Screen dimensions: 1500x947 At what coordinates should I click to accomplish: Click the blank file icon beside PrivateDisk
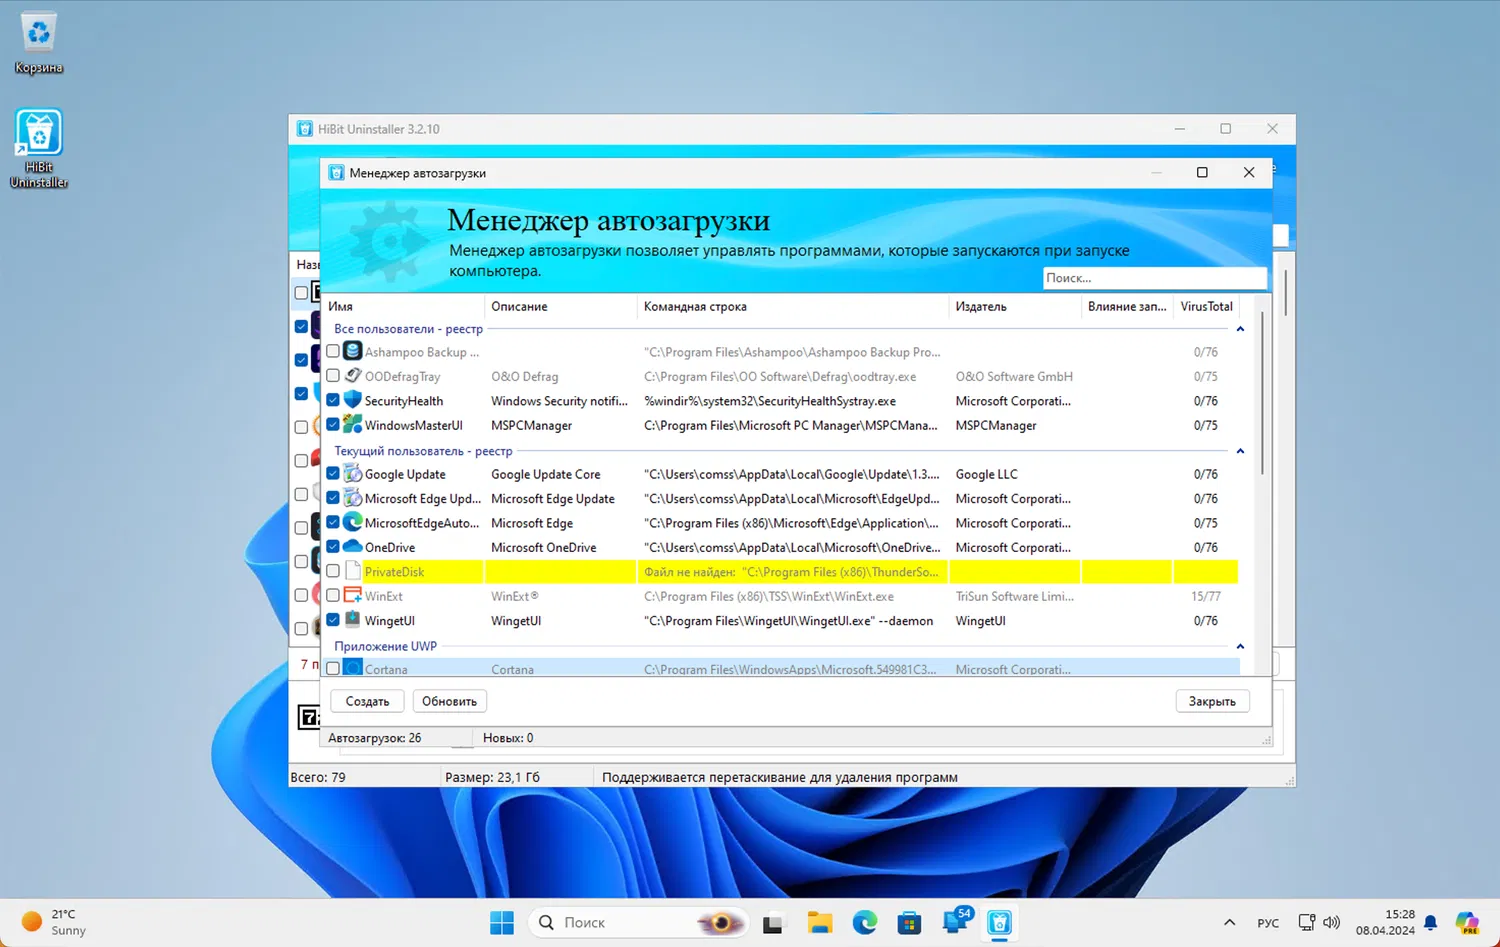point(352,571)
